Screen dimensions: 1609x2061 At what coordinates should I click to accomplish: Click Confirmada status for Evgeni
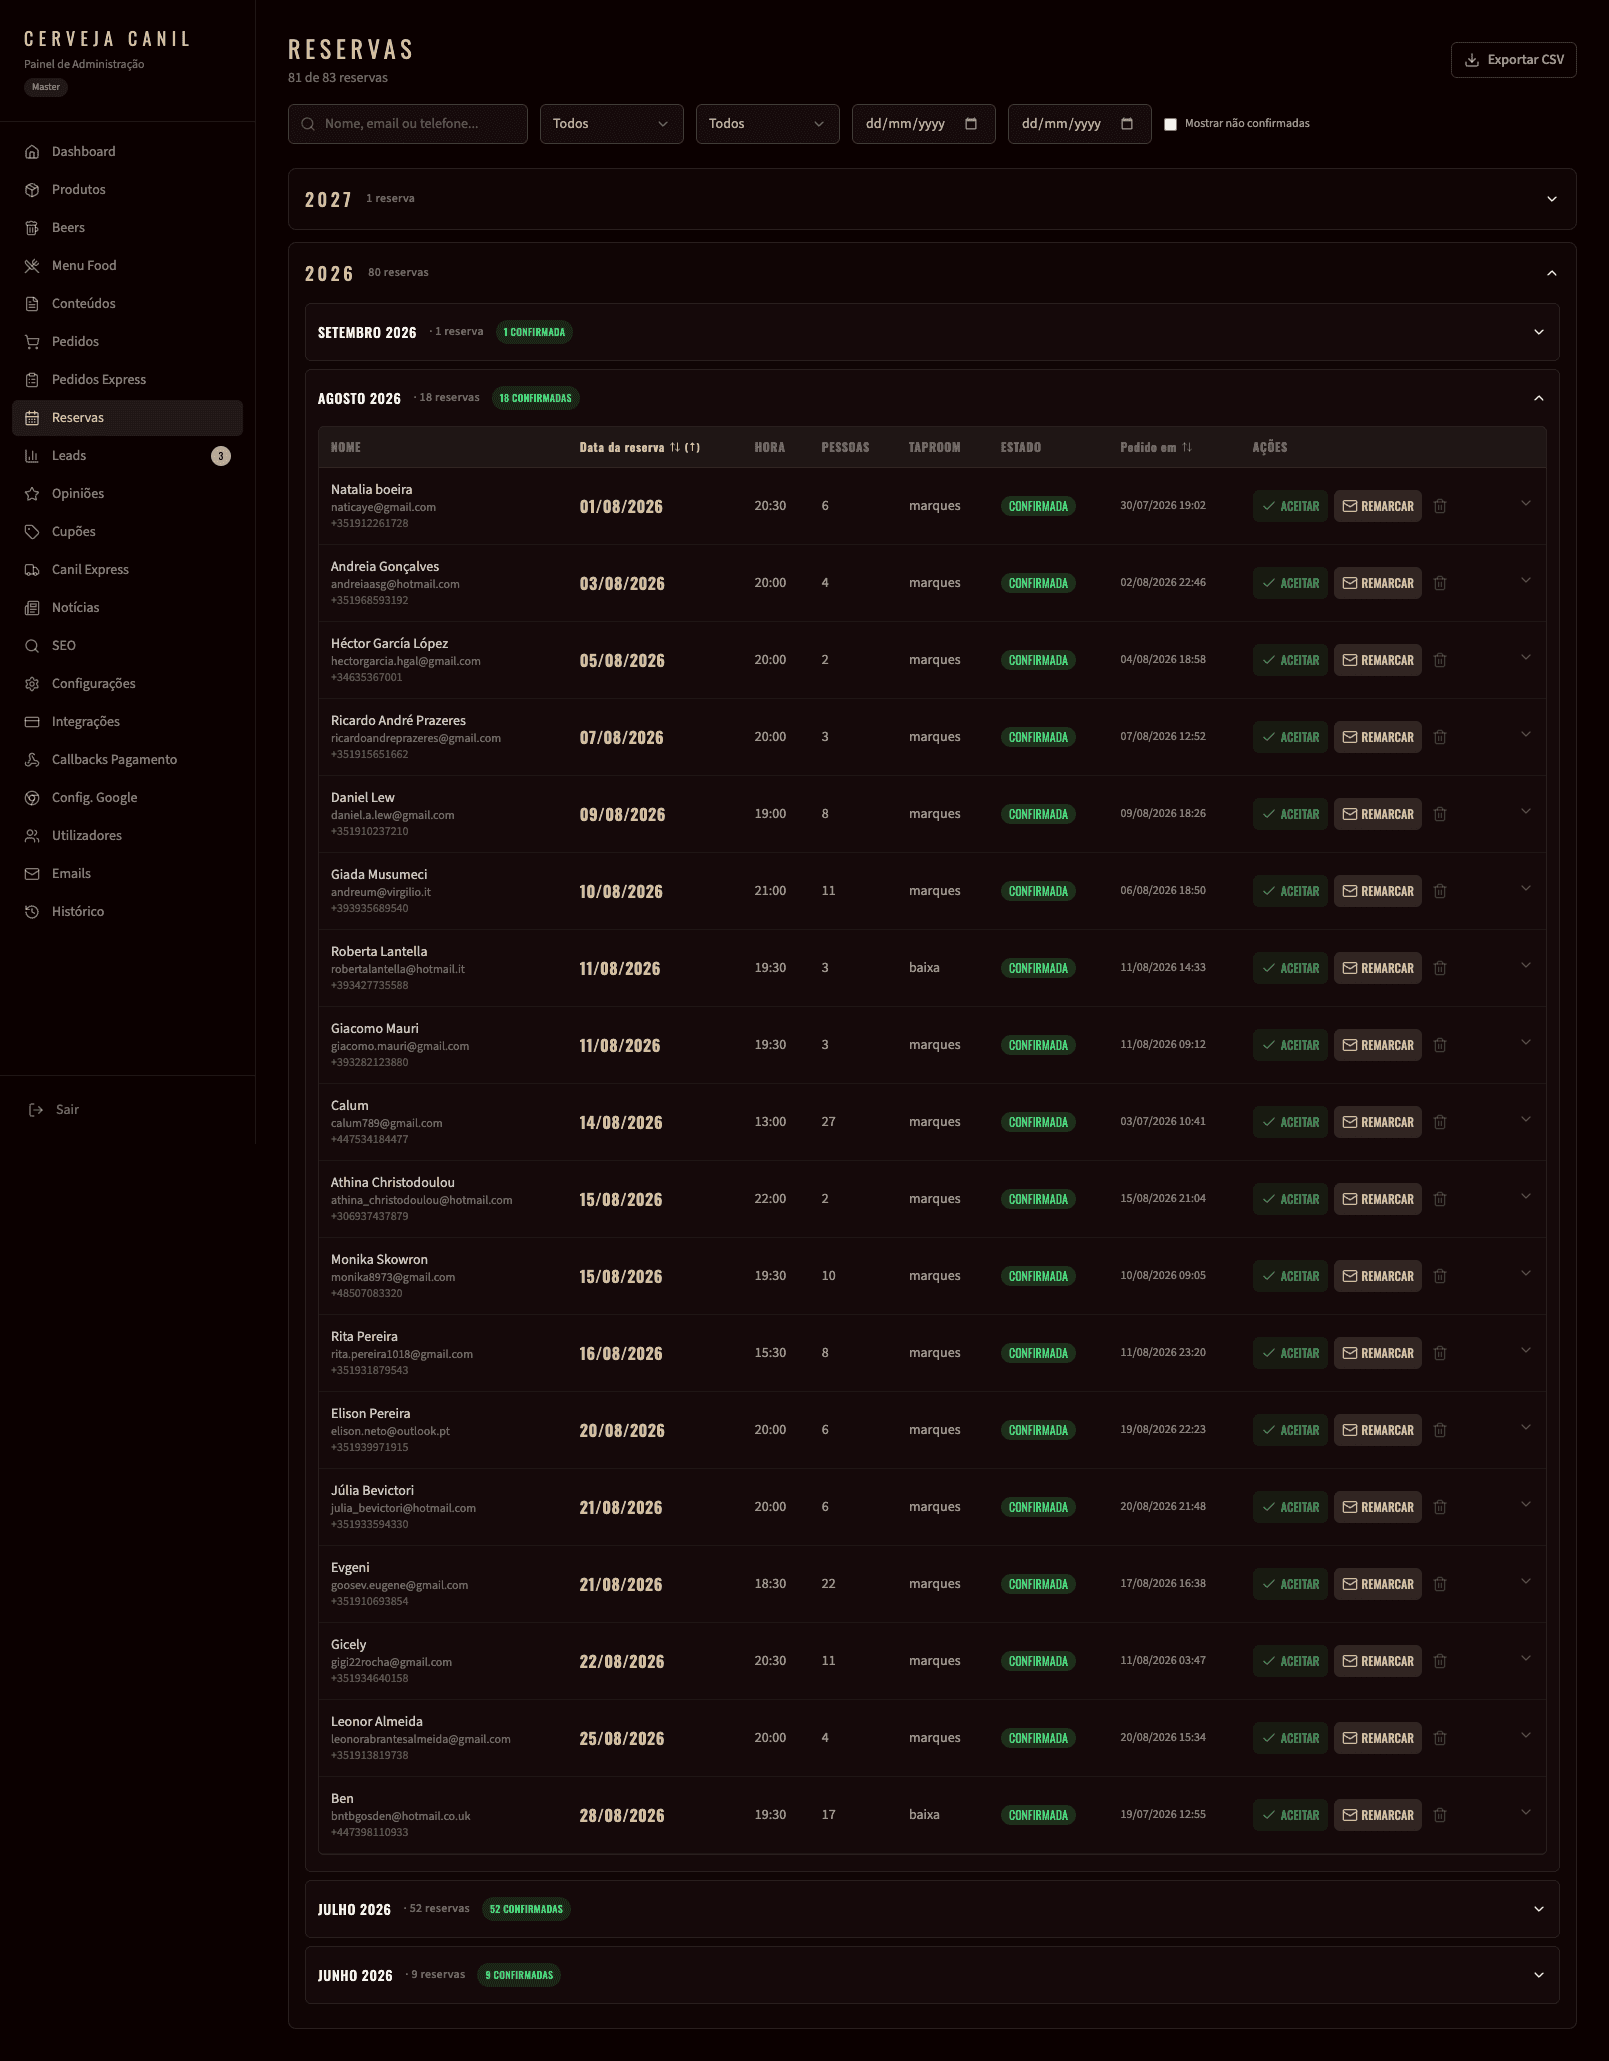click(1038, 1584)
